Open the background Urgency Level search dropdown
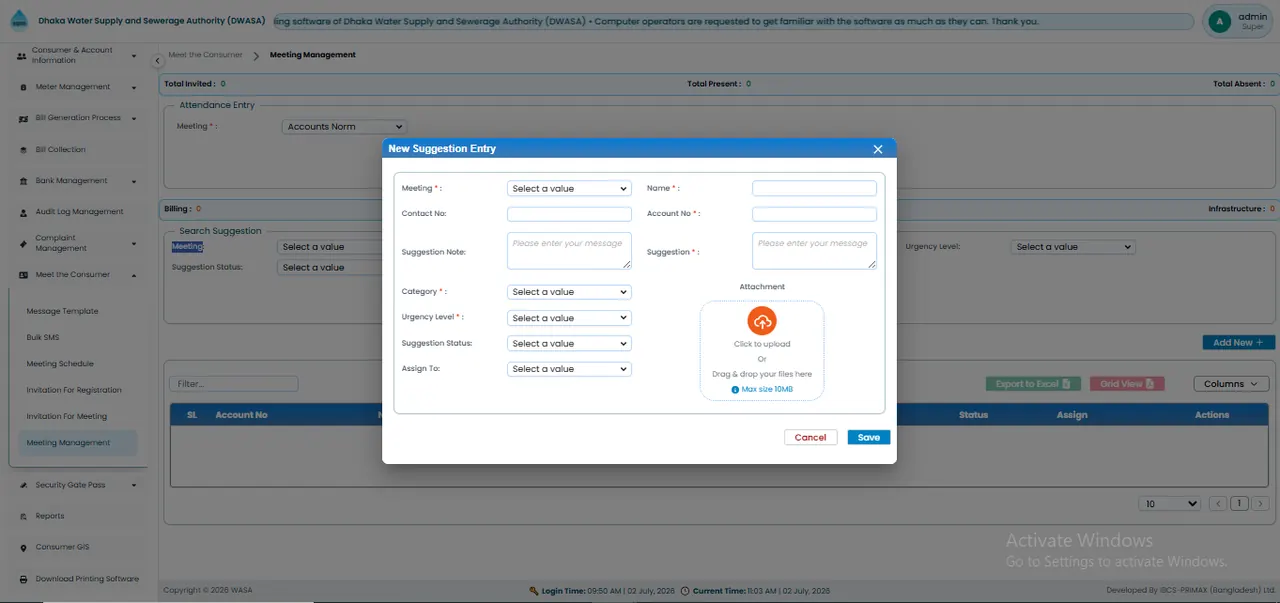 1073,247
